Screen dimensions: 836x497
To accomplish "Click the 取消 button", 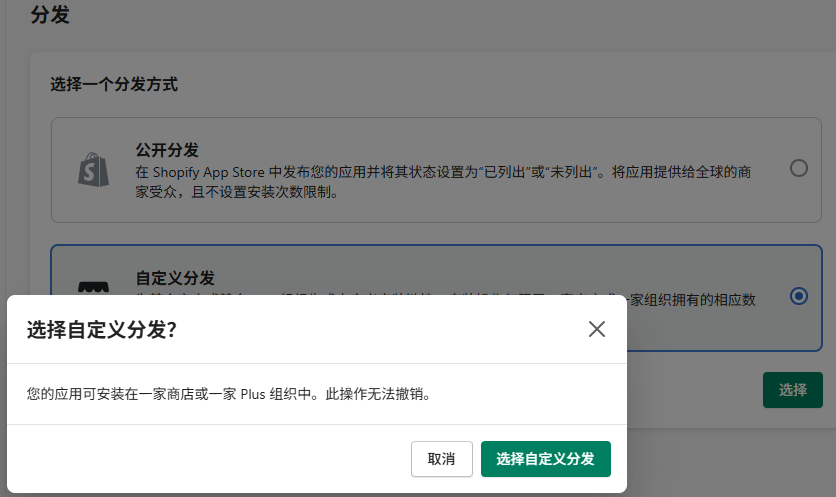I will (x=441, y=459).
